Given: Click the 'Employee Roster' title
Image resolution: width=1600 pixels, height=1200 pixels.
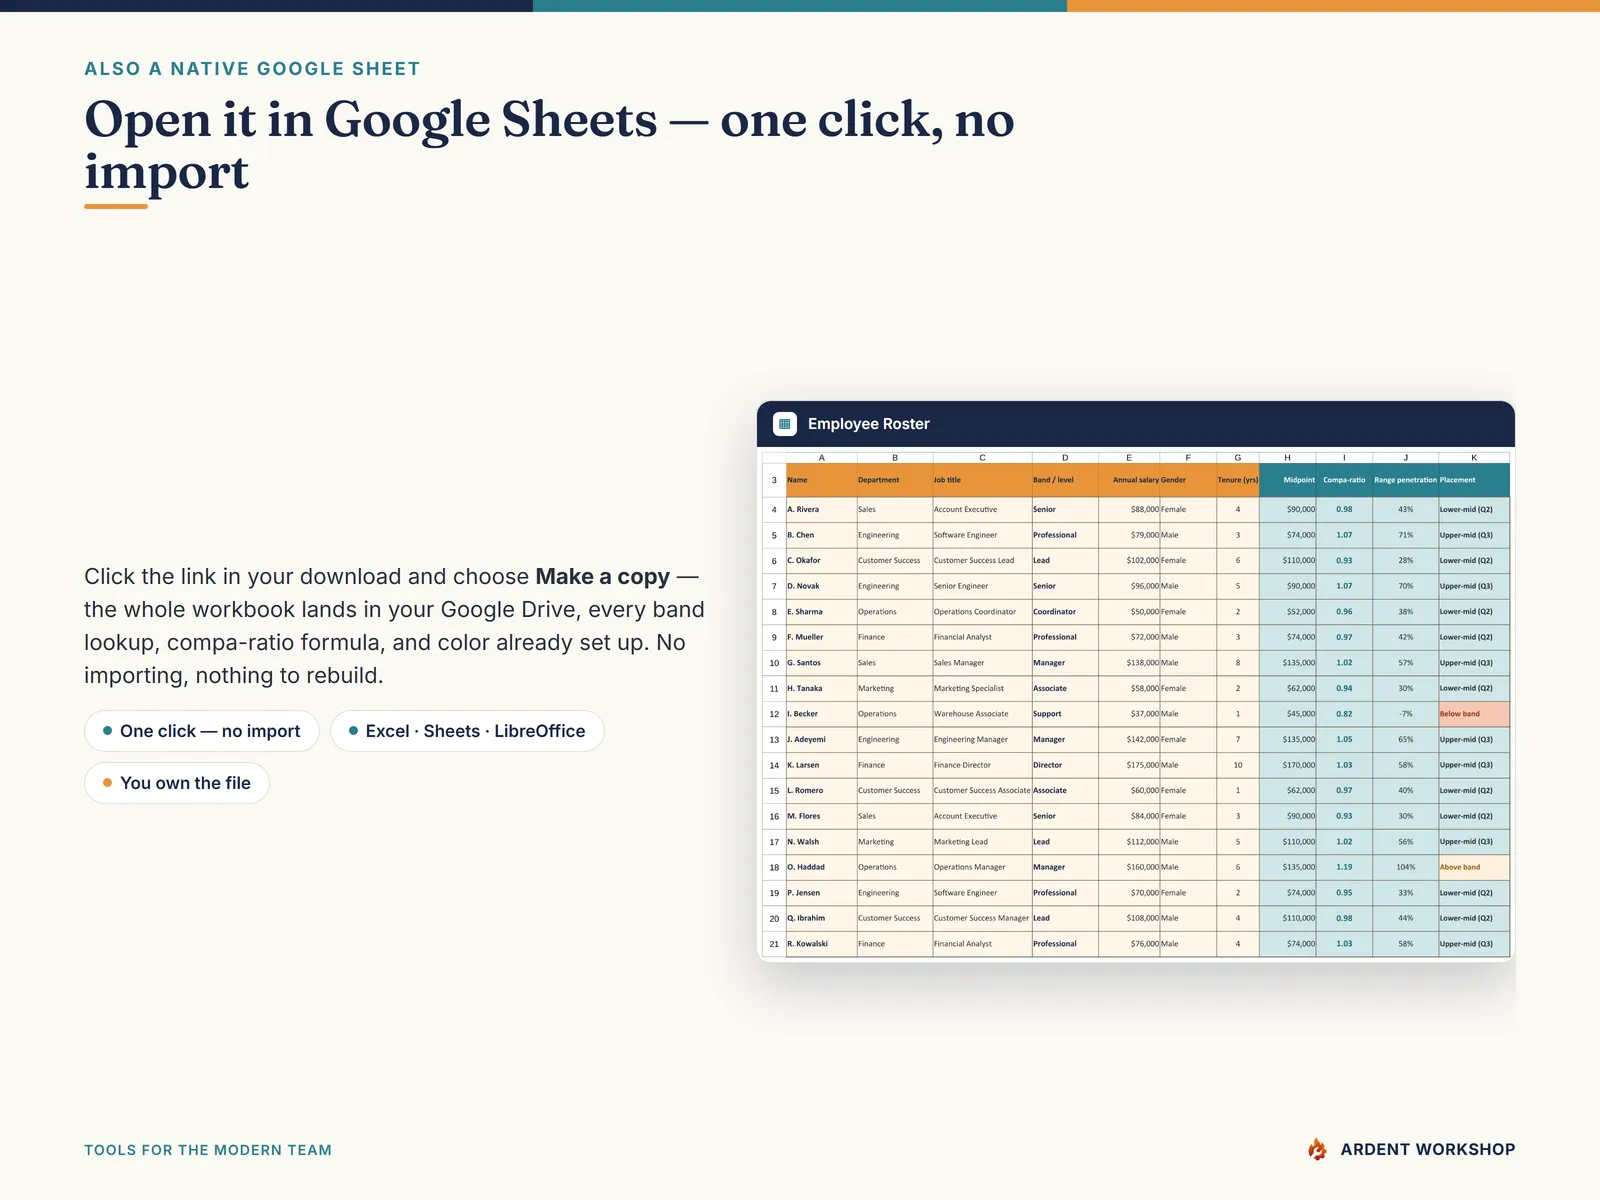Looking at the screenshot, I should click(868, 424).
